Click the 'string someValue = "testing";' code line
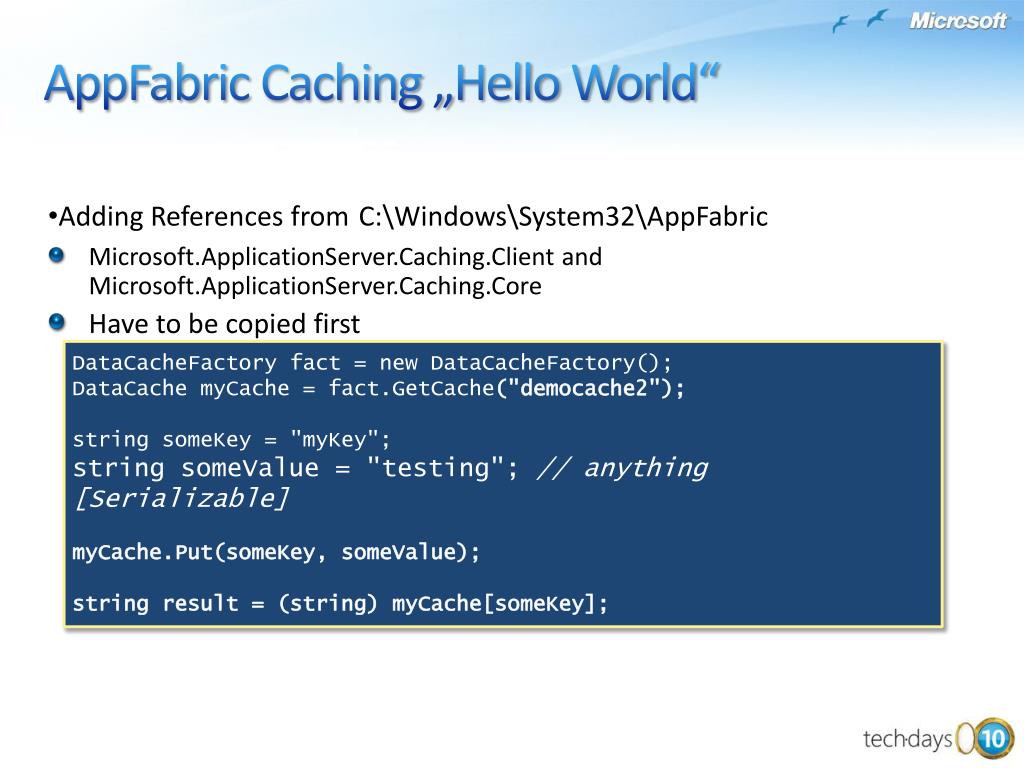Image resolution: width=1024 pixels, height=768 pixels. click(295, 468)
